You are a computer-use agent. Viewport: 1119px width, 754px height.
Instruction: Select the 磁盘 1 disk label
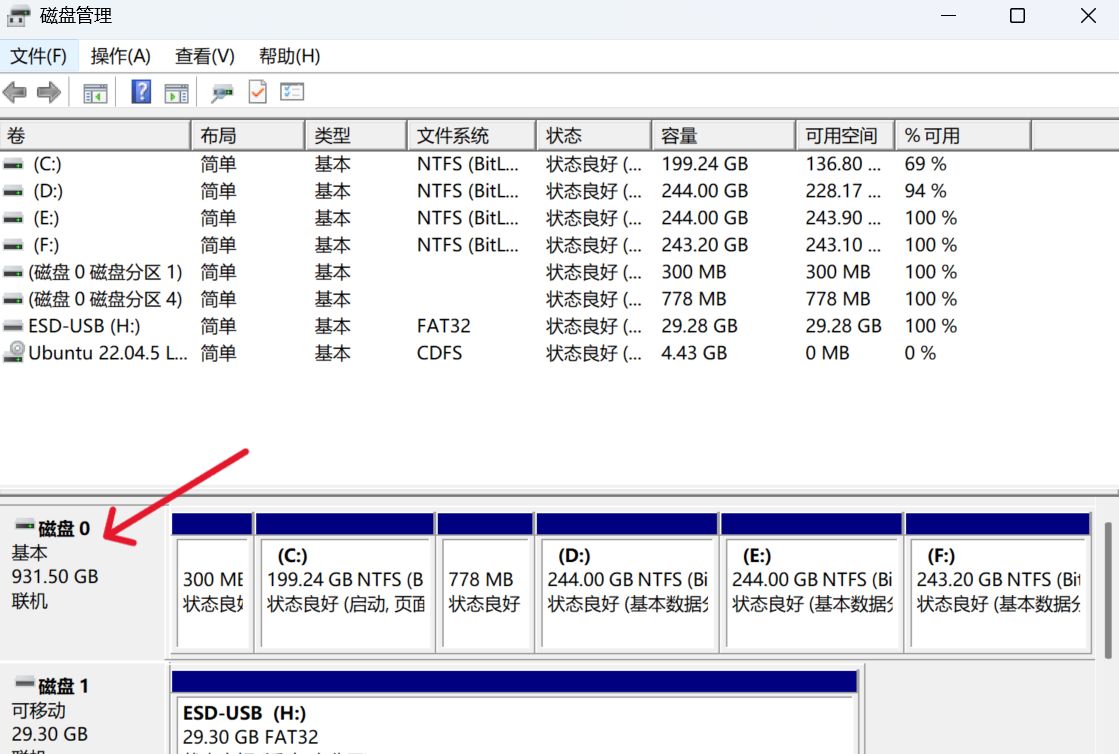(x=64, y=686)
